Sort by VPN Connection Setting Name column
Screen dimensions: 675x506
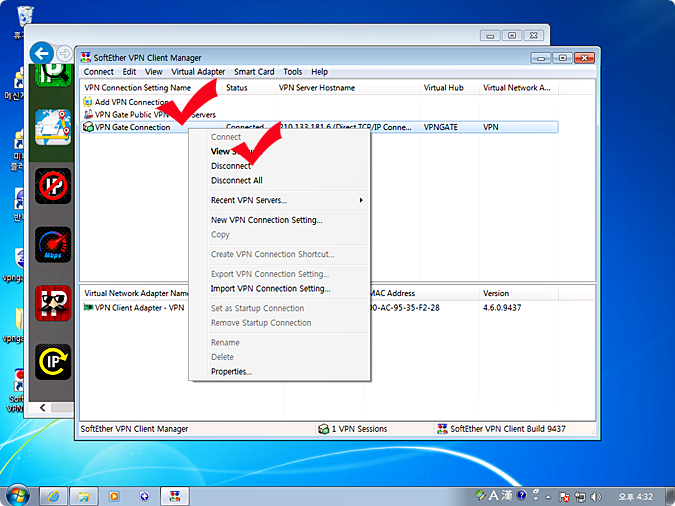tap(151, 88)
